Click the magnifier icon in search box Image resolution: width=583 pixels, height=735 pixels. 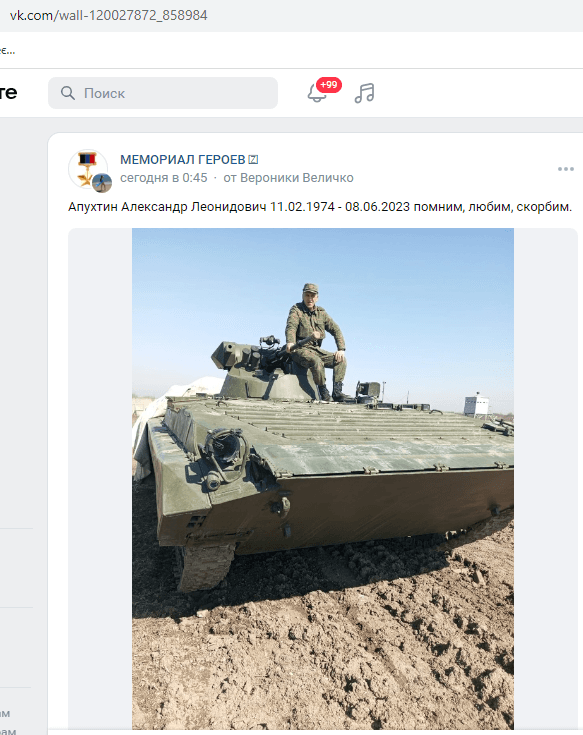[x=68, y=93]
